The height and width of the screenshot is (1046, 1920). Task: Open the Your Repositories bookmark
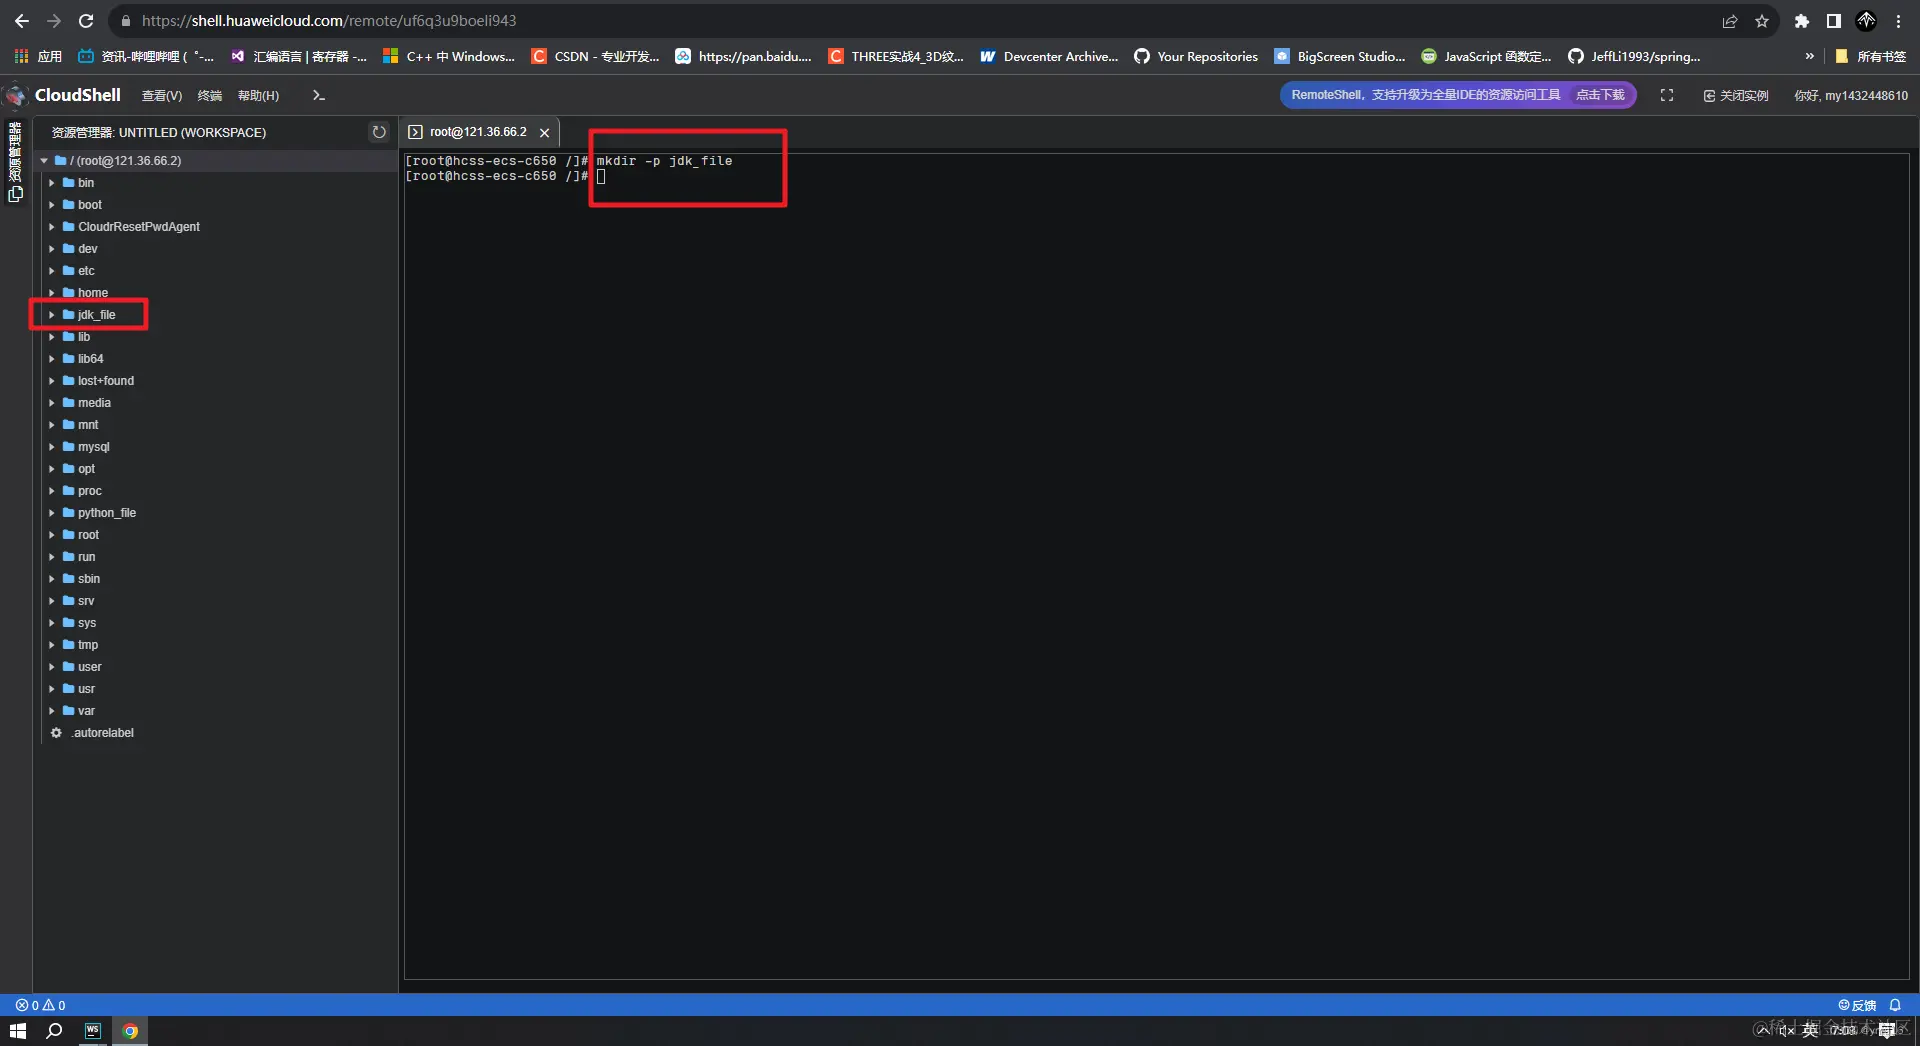(1196, 56)
